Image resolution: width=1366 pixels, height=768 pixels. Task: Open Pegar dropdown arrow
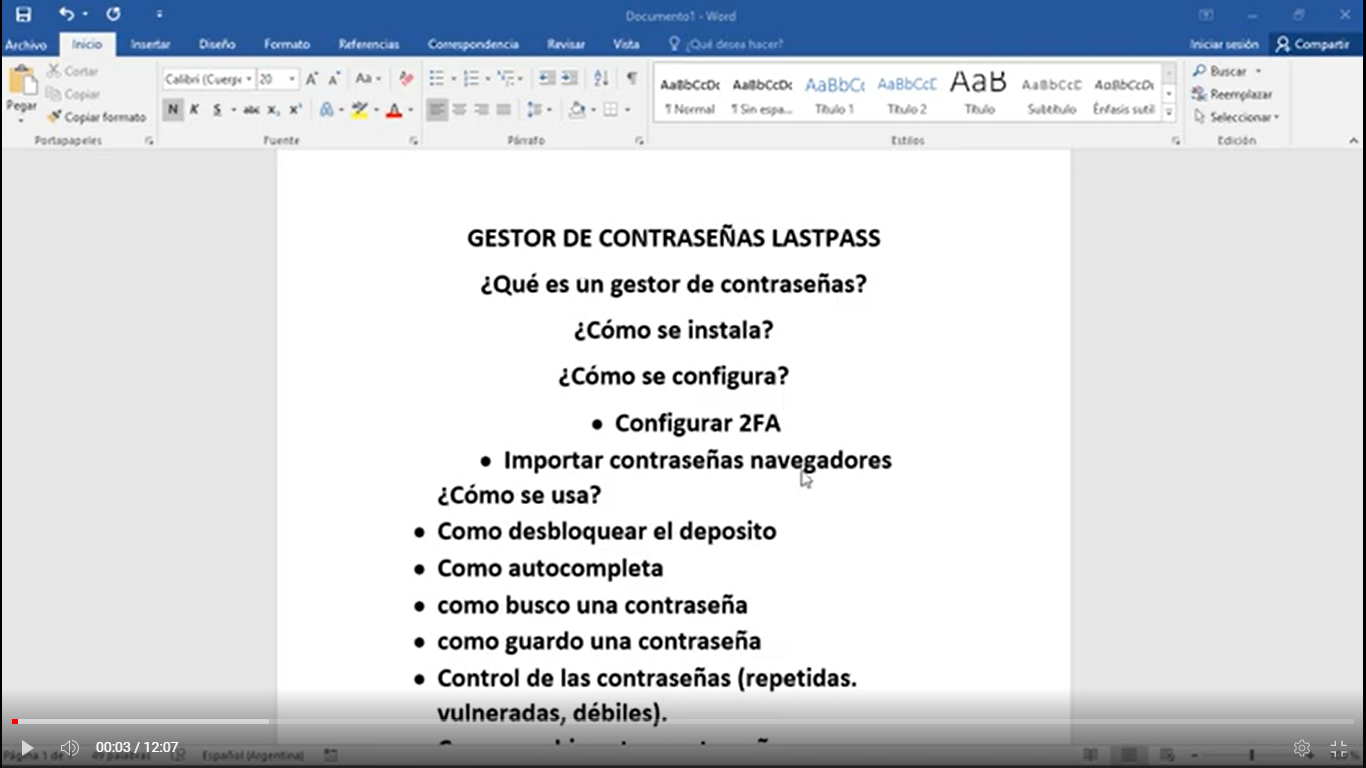tap(21, 120)
